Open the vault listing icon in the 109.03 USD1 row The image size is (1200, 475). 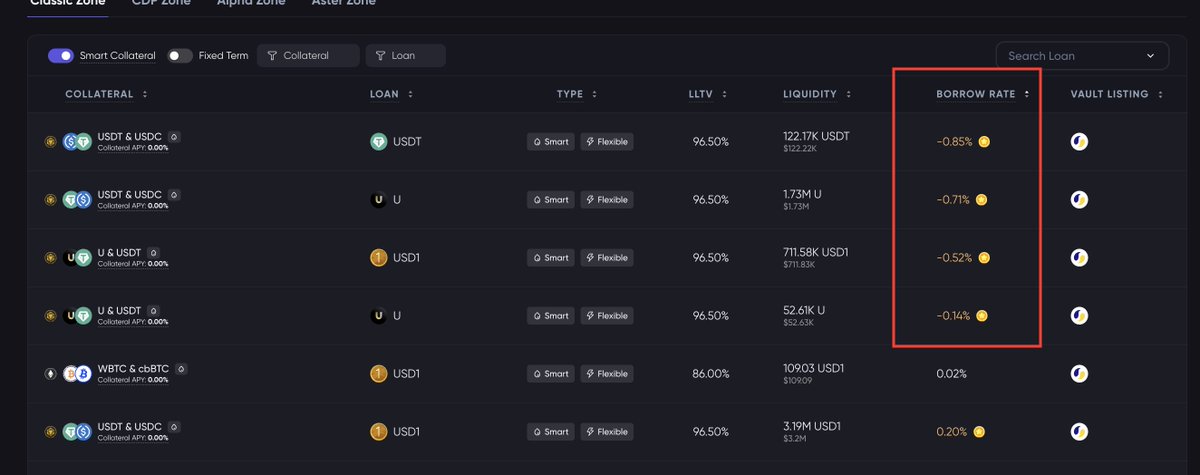tap(1079, 374)
